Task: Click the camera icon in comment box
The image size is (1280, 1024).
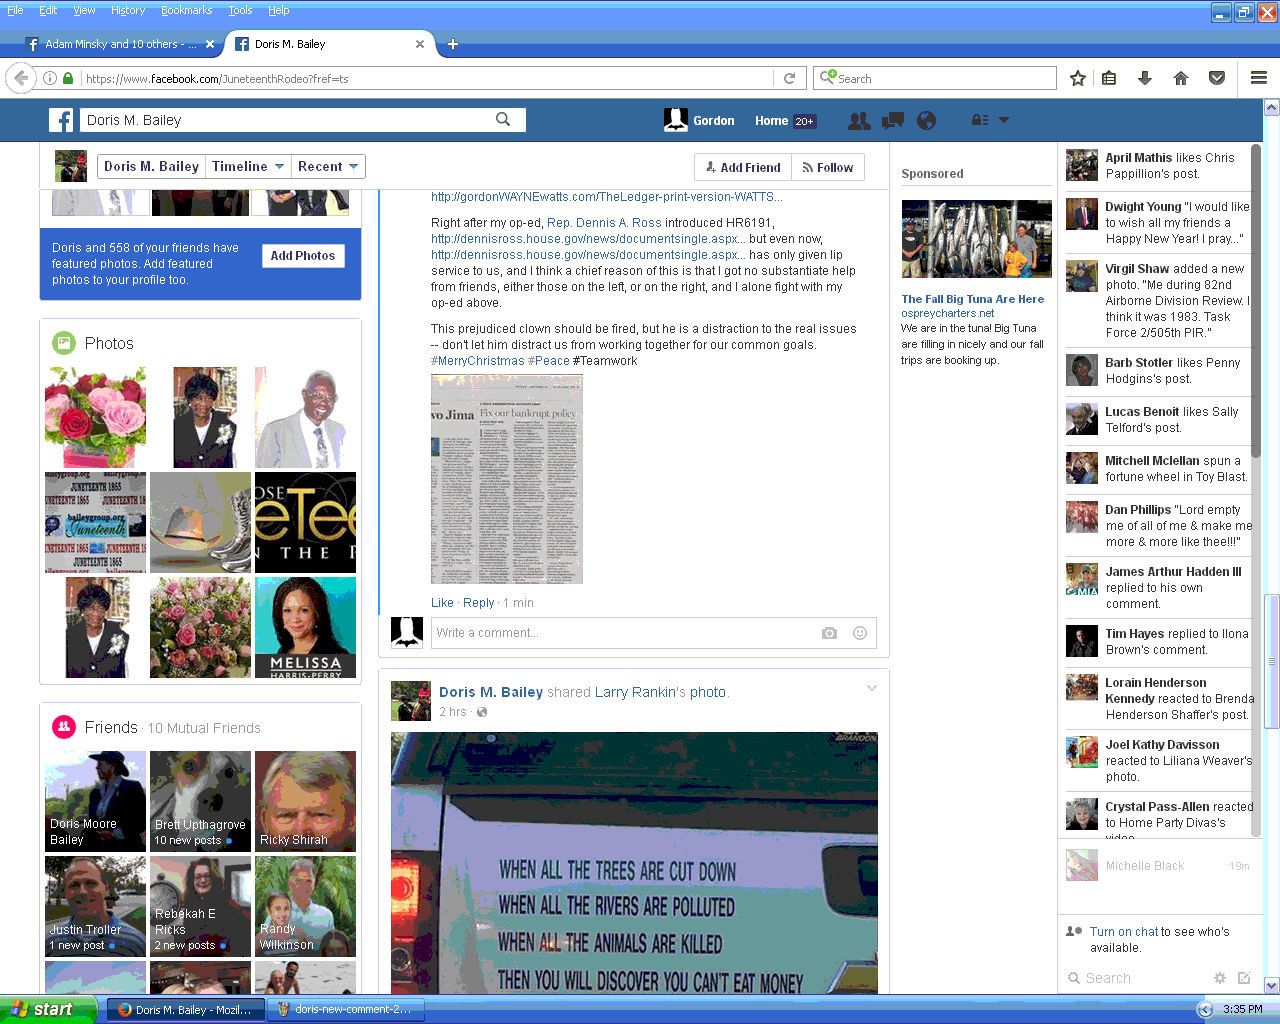Action: (829, 633)
